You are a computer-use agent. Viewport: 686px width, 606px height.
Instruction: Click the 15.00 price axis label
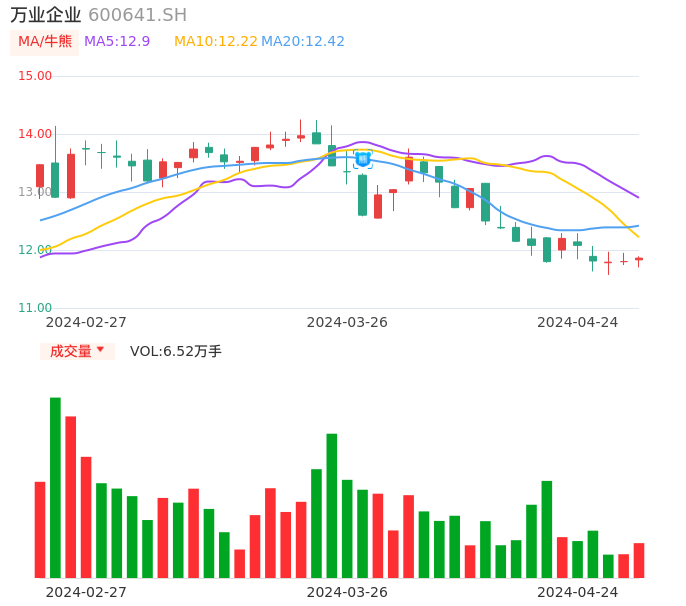pyautogui.click(x=35, y=76)
